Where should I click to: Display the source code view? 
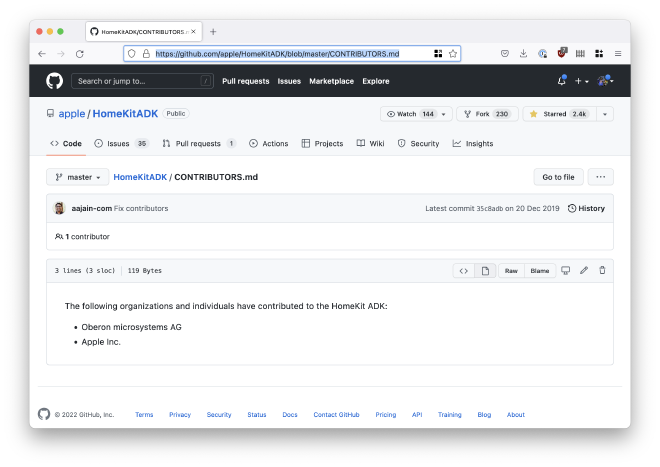tap(463, 270)
